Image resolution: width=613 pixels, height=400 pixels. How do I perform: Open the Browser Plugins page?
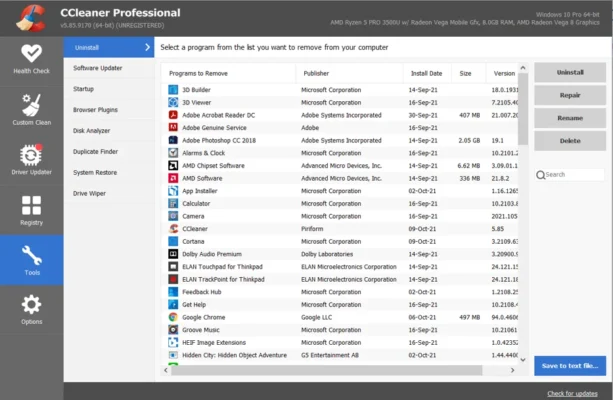point(96,109)
